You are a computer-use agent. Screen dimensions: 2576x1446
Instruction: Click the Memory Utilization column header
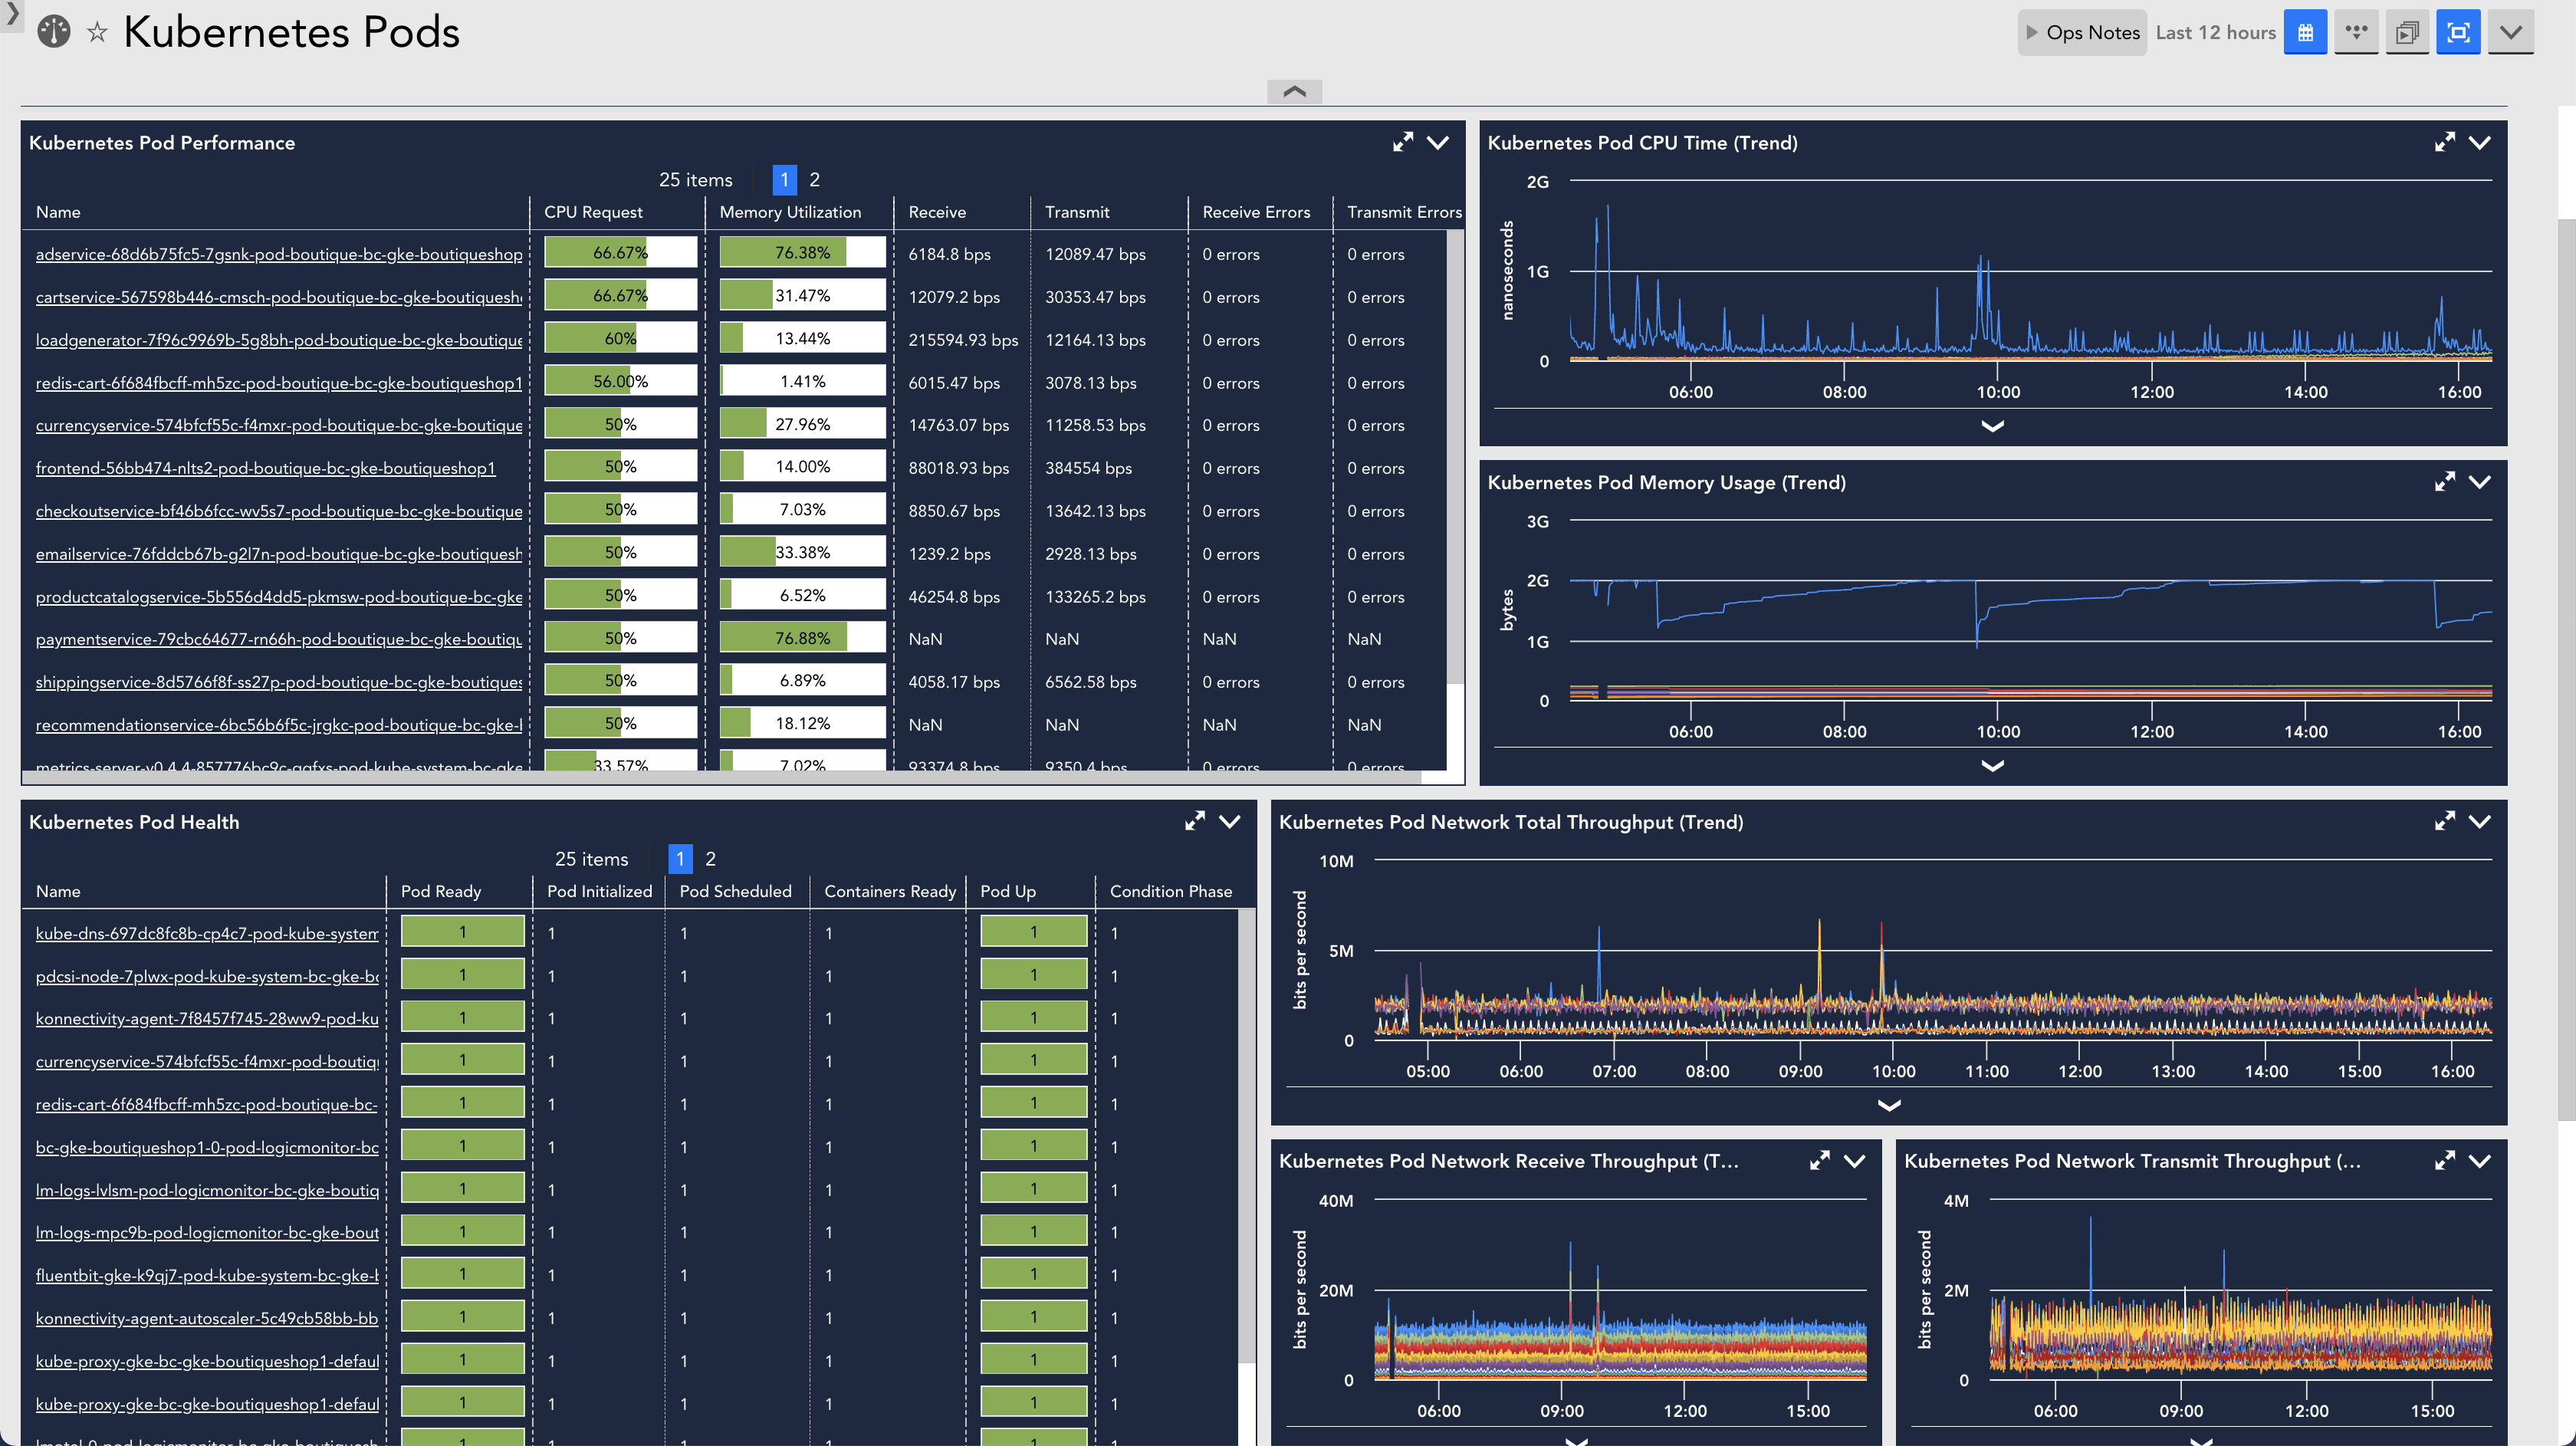[x=790, y=212]
